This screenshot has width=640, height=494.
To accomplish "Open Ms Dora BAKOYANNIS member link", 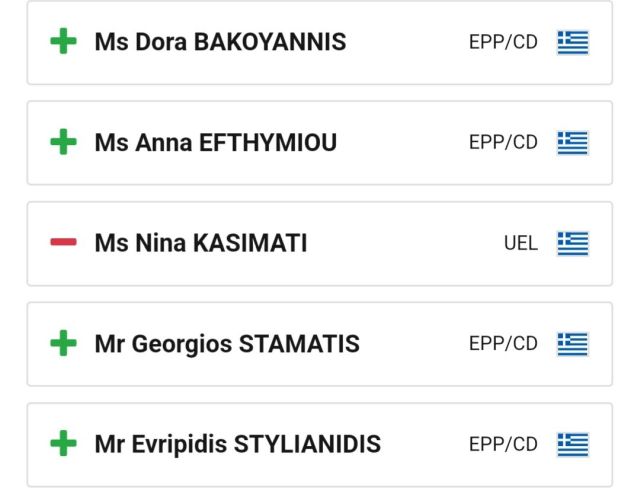I will pyautogui.click(x=220, y=42).
